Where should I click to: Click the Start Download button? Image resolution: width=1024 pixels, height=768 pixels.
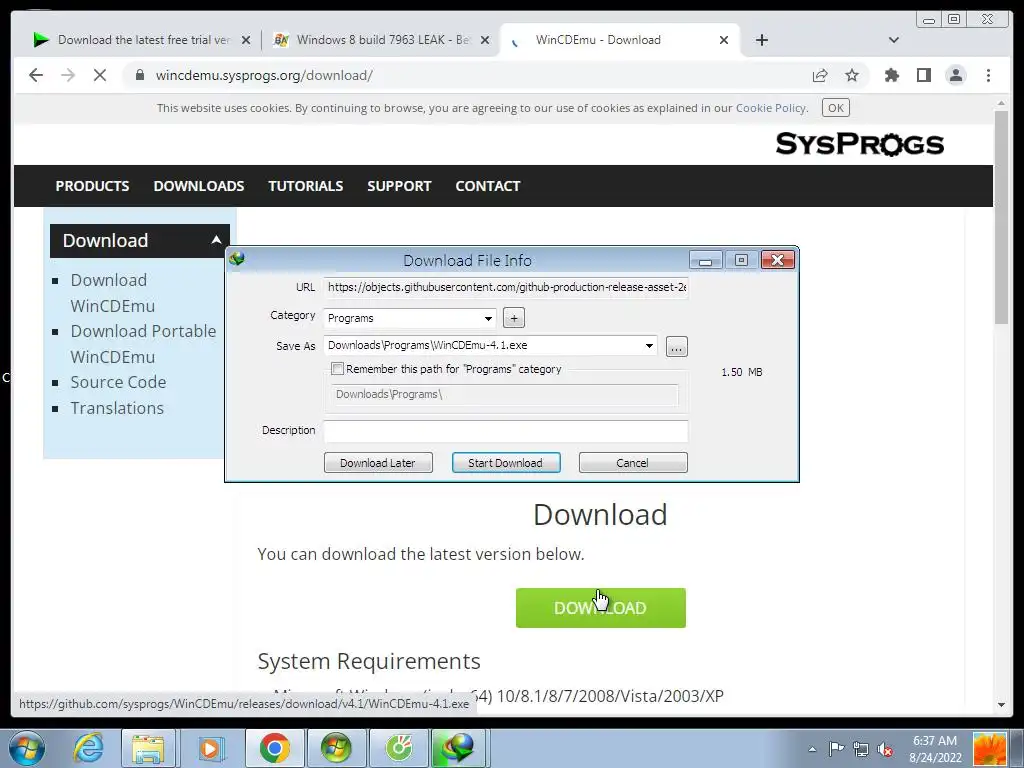coord(505,462)
